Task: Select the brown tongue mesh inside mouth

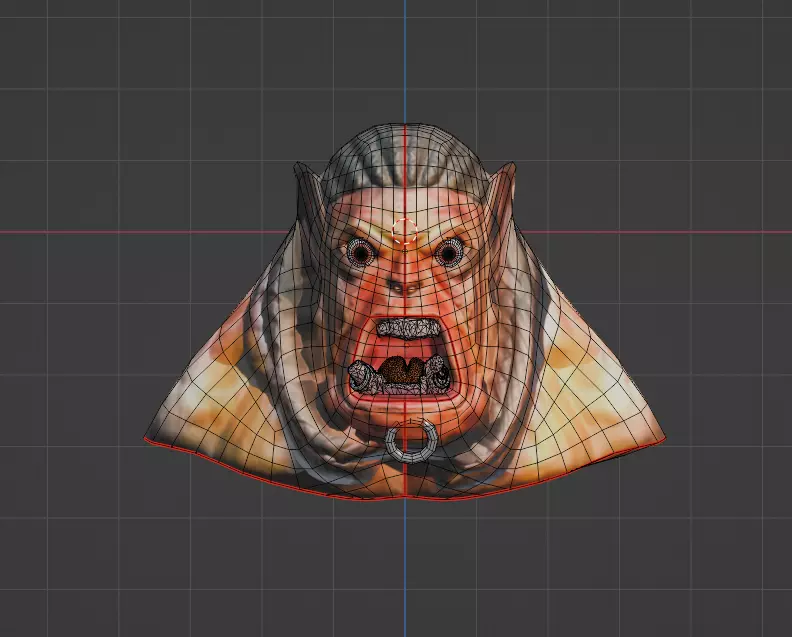Action: point(400,370)
